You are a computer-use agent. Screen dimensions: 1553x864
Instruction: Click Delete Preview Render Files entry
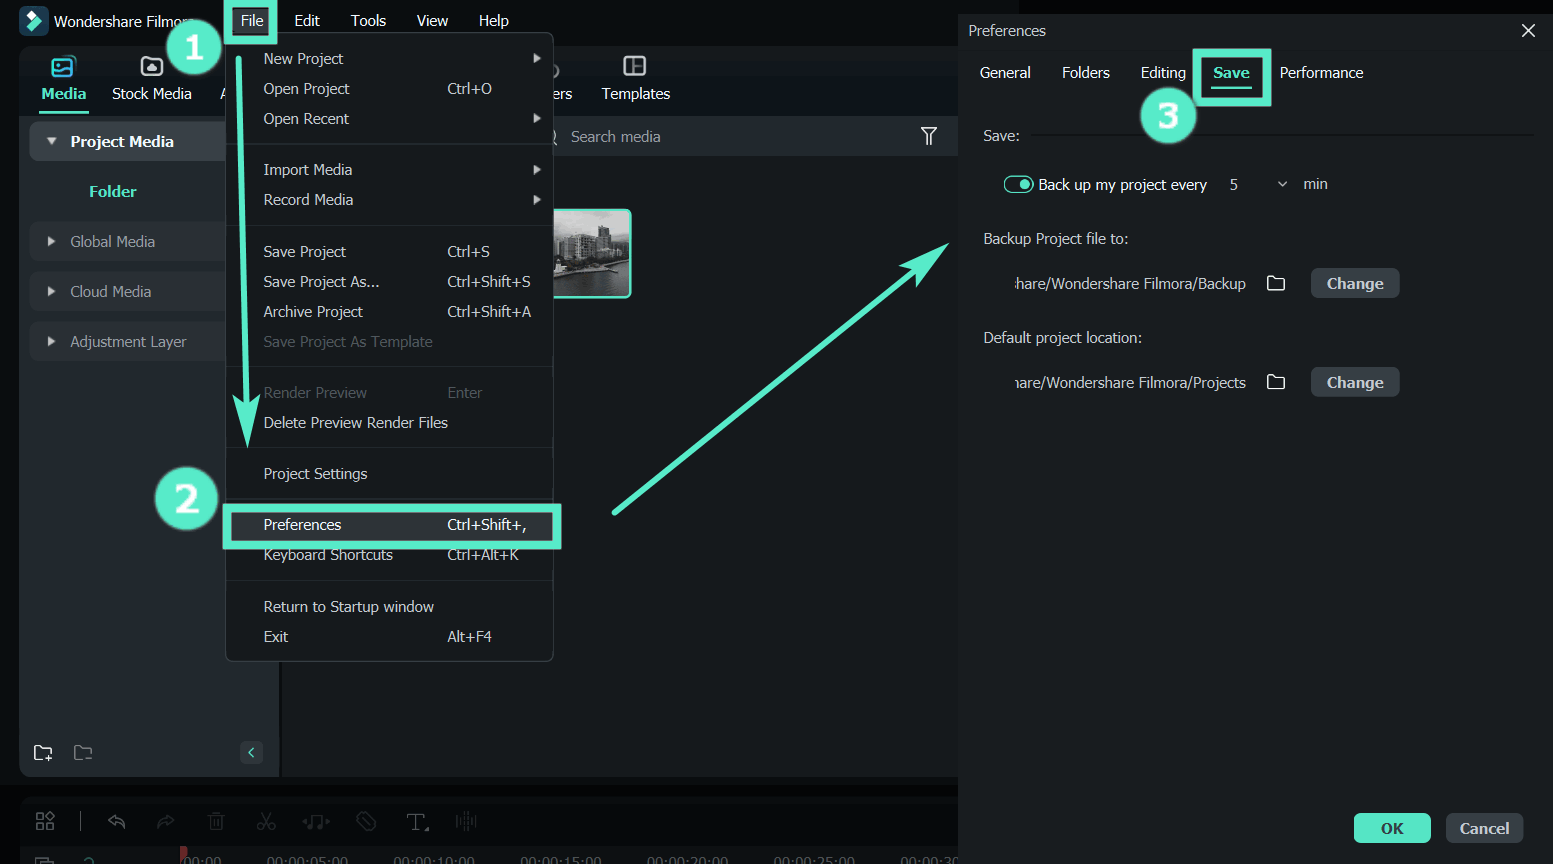point(390,422)
